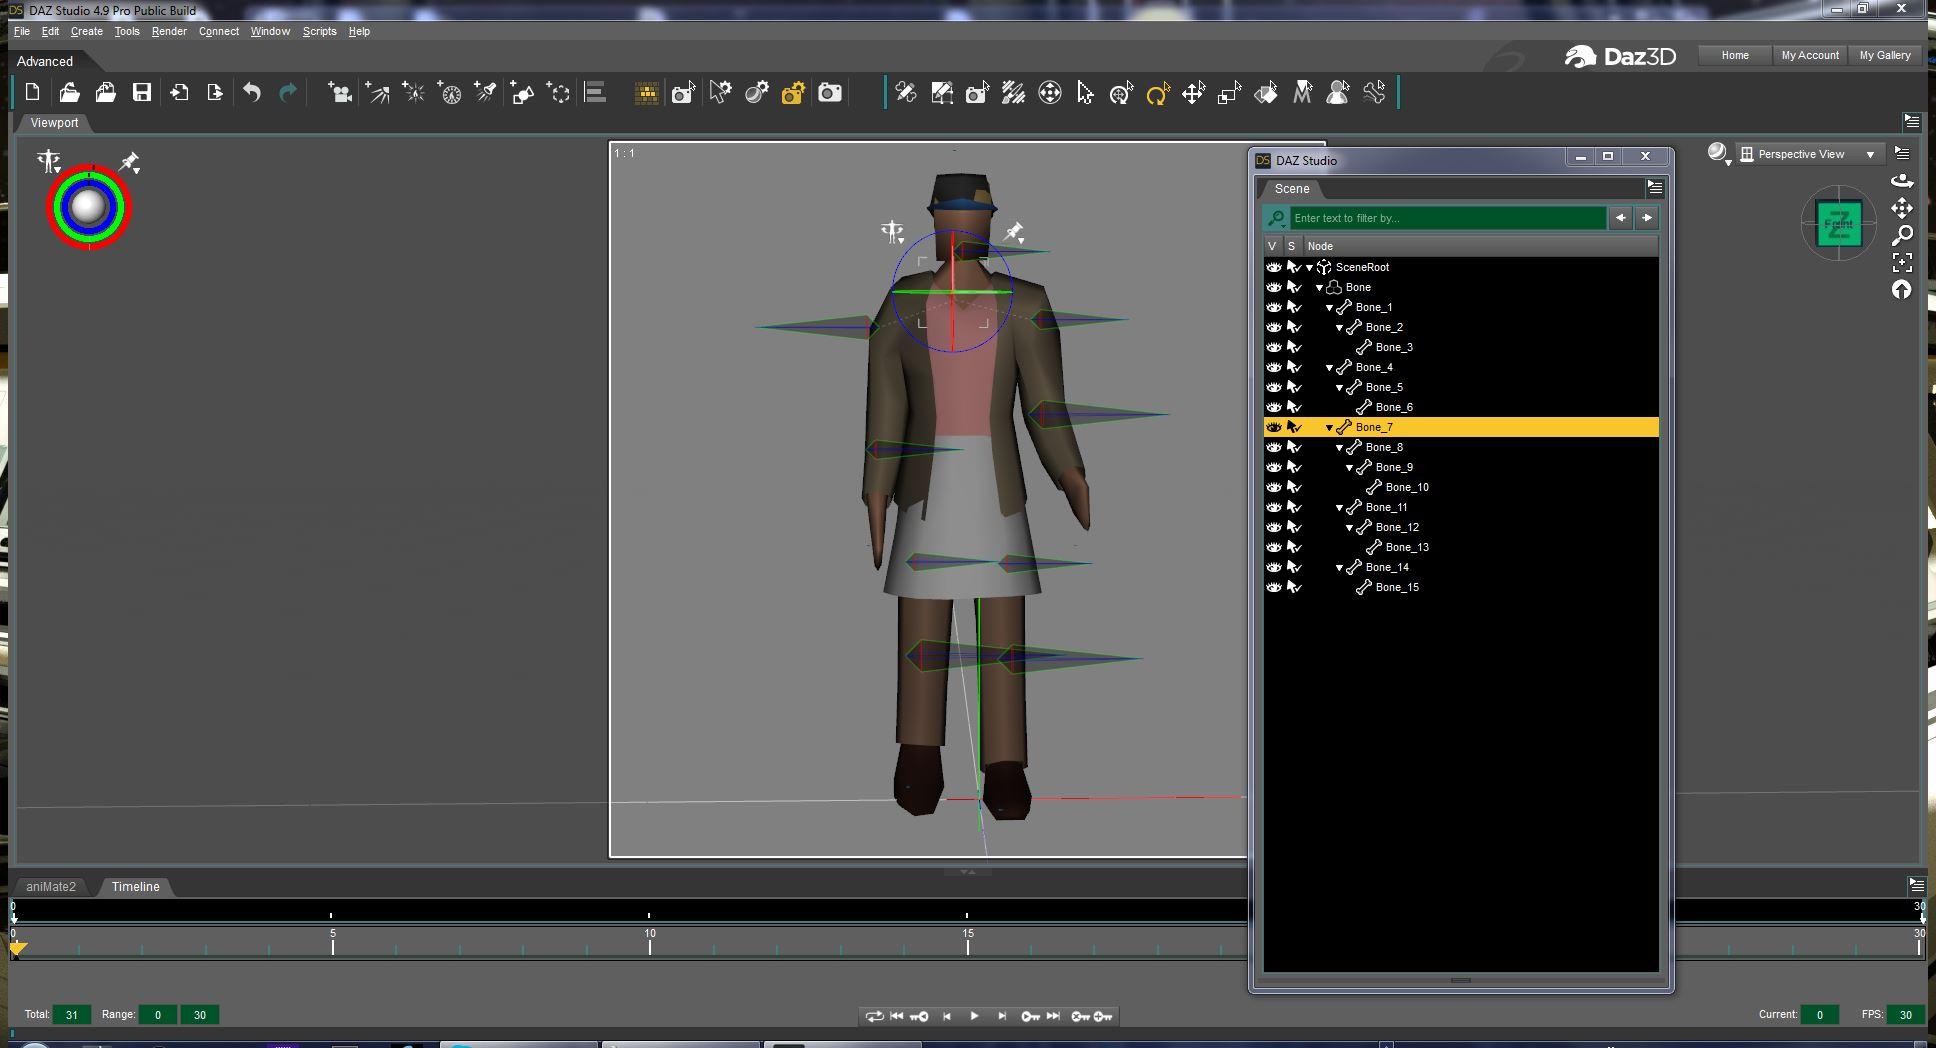Select the Translate move tool icon
Screen dimensions: 1936x1048
click(1193, 94)
